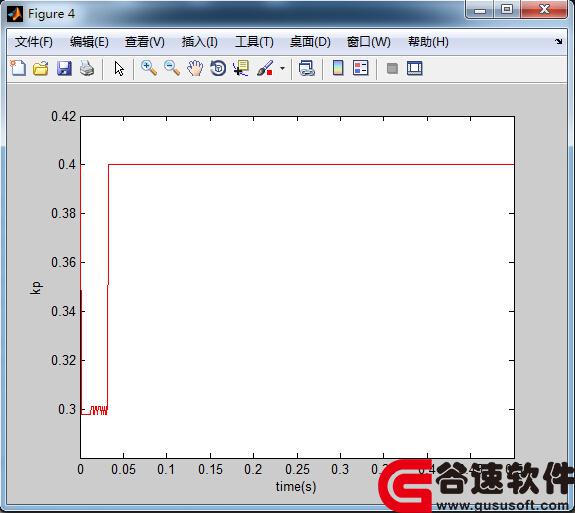Maximize the Figure 4 window

[x=507, y=10]
